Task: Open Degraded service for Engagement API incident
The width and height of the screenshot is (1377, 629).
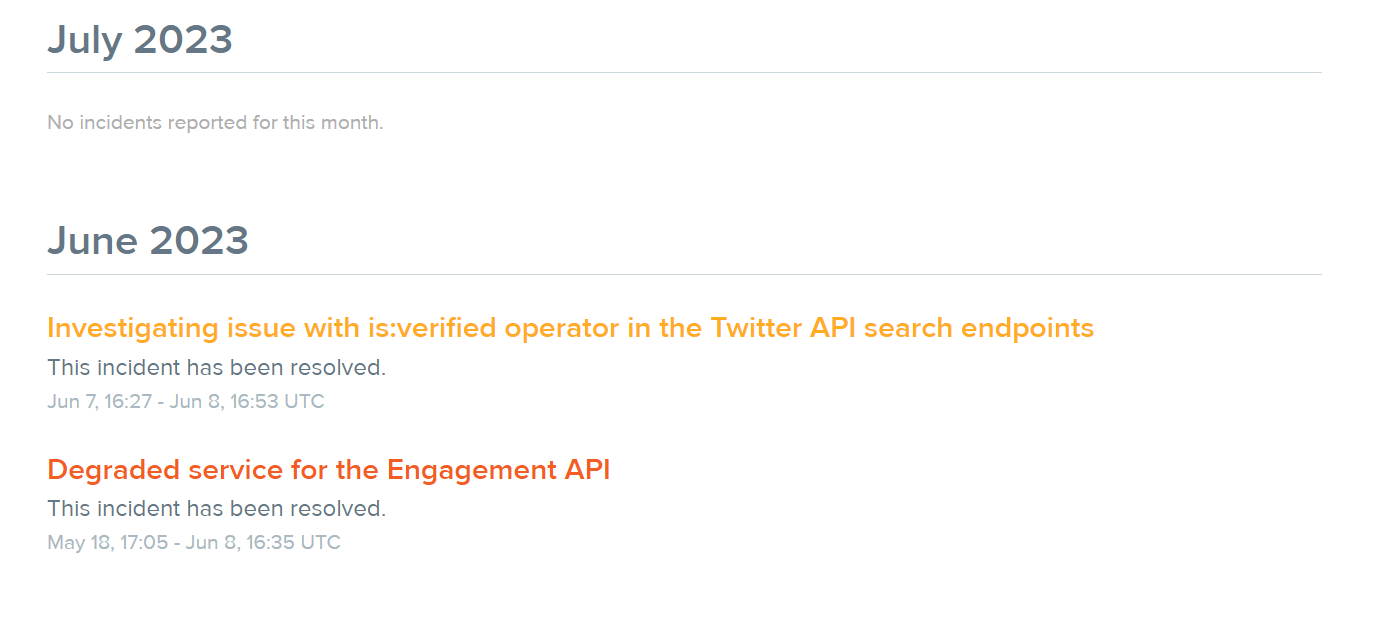Action: click(x=328, y=469)
